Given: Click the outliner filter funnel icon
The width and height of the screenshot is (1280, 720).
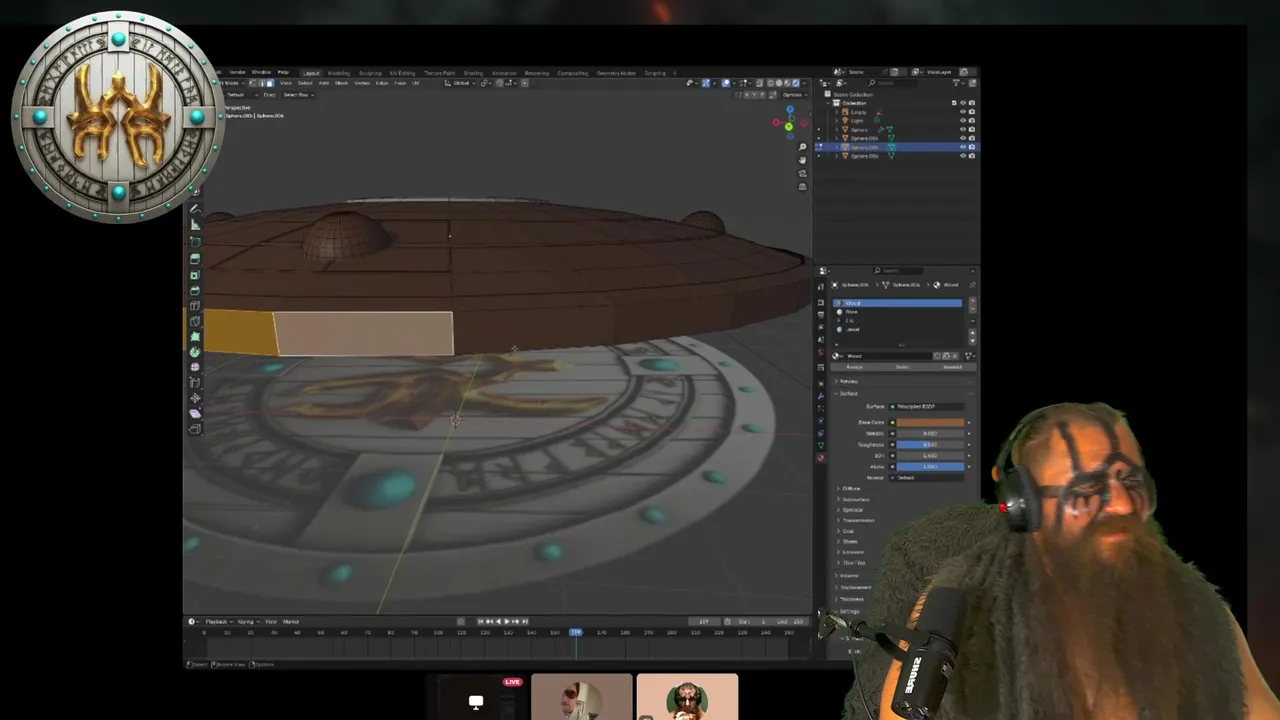Looking at the screenshot, I should (956, 83).
